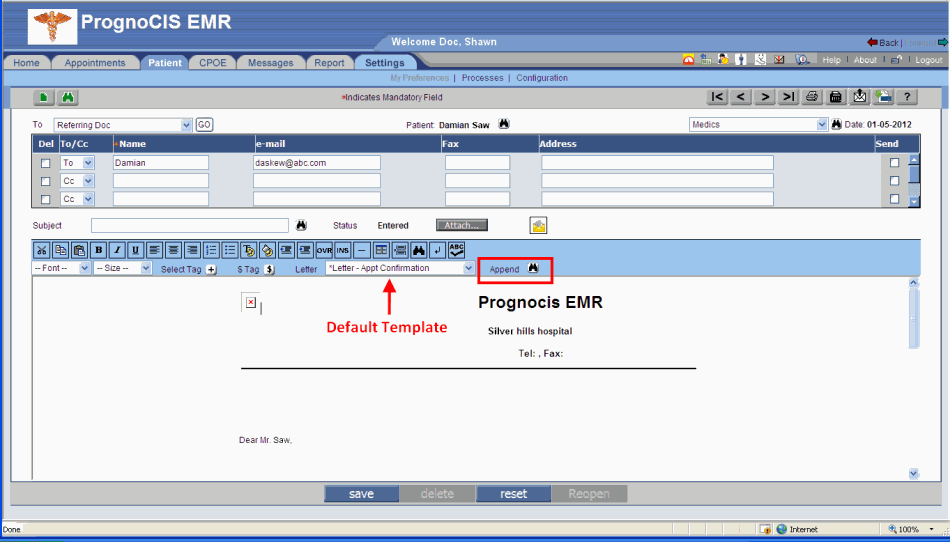Check the Del checkbox in third recipient row

45,199
